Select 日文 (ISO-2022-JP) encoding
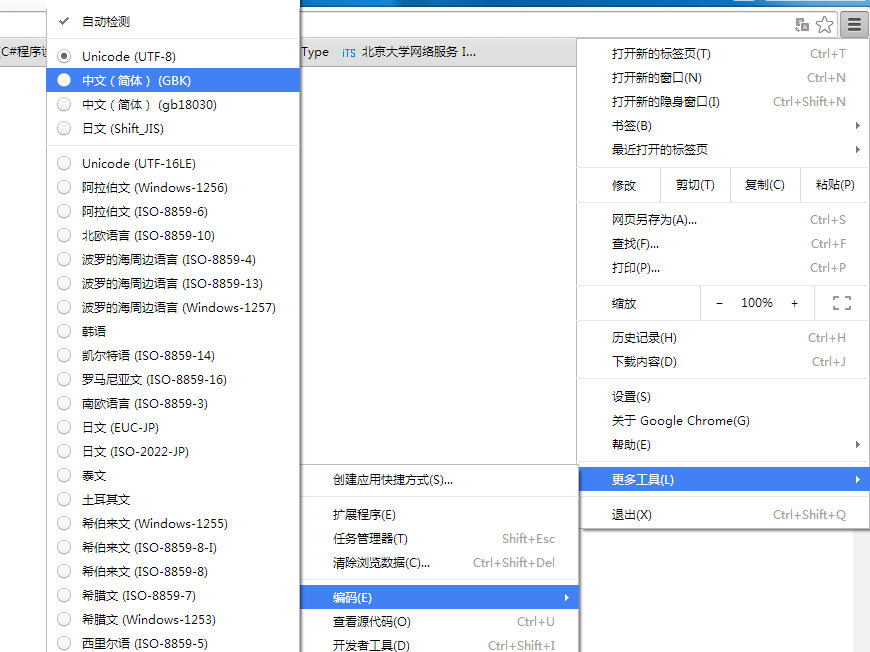870x652 pixels. pos(173,451)
